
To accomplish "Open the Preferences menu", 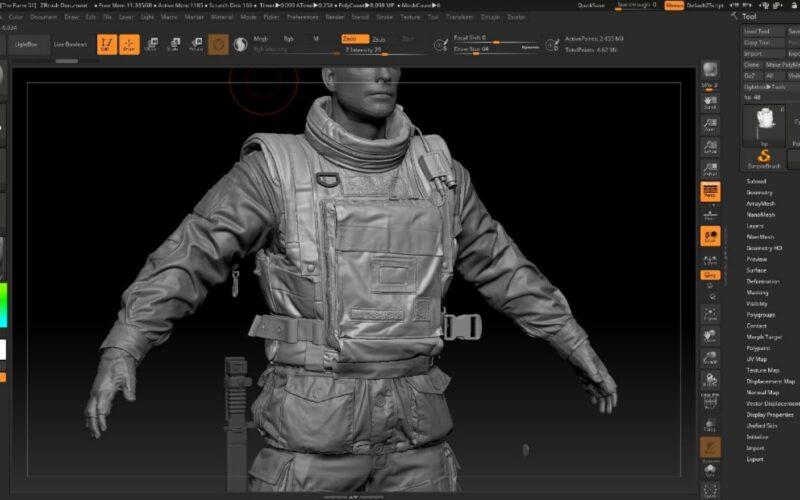I will click(302, 17).
